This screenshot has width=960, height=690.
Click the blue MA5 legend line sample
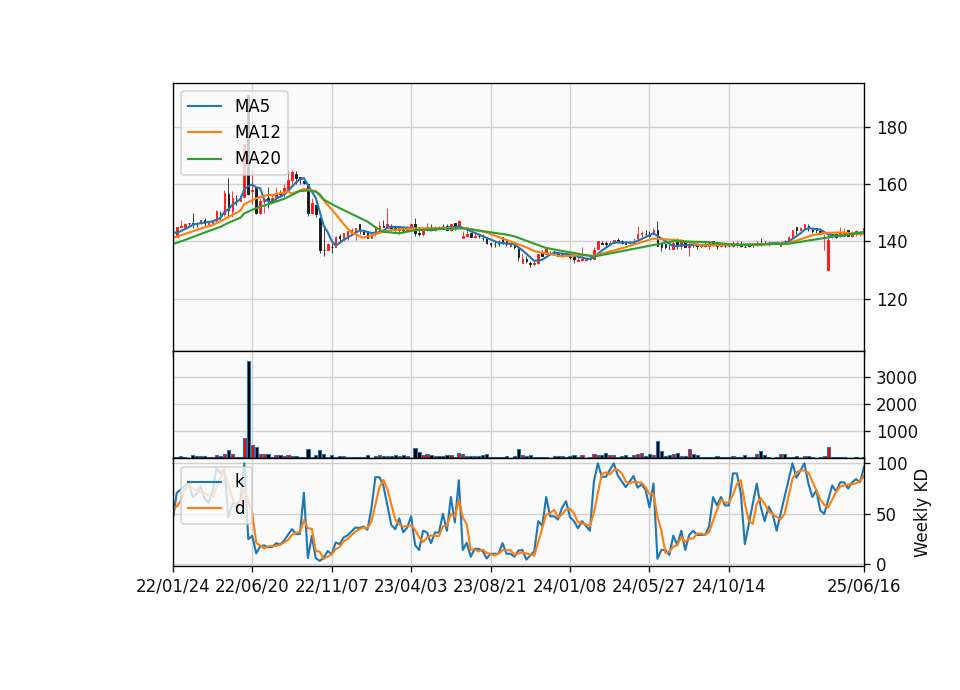point(204,106)
